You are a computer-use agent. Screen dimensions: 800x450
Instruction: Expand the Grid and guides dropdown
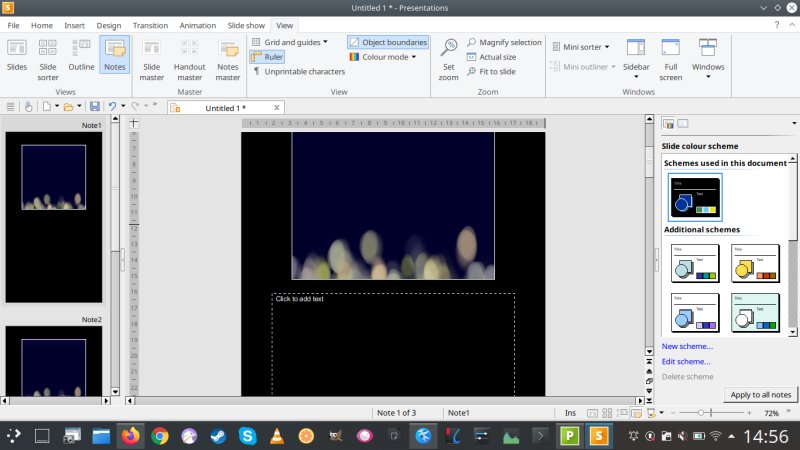[289, 43]
